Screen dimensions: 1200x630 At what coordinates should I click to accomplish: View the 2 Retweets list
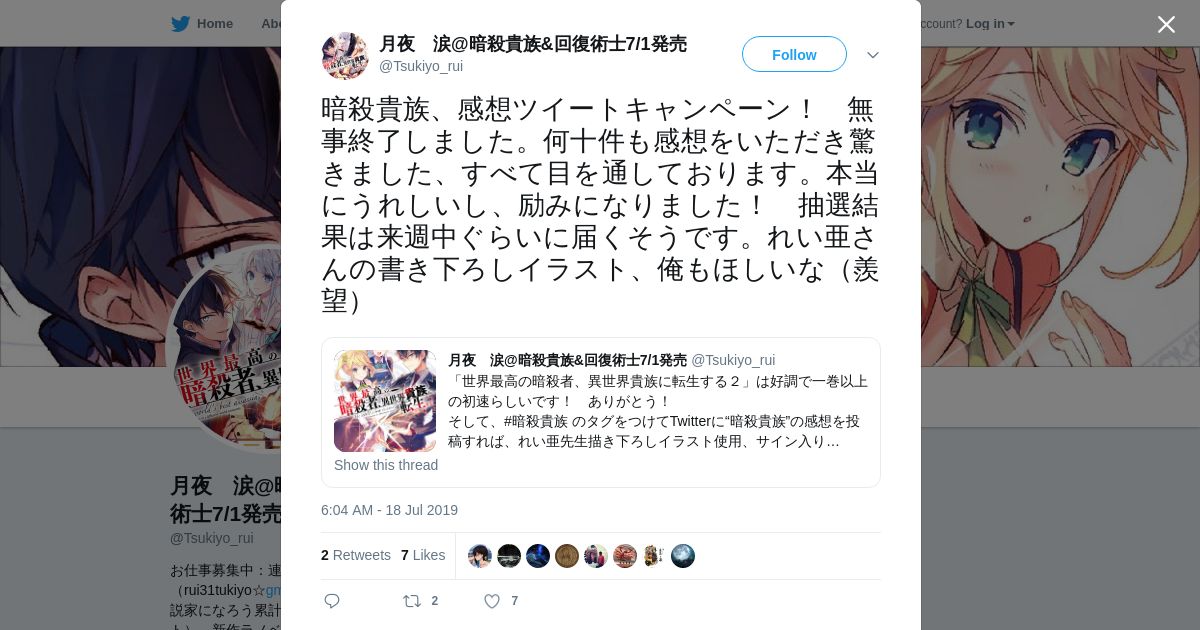point(356,555)
